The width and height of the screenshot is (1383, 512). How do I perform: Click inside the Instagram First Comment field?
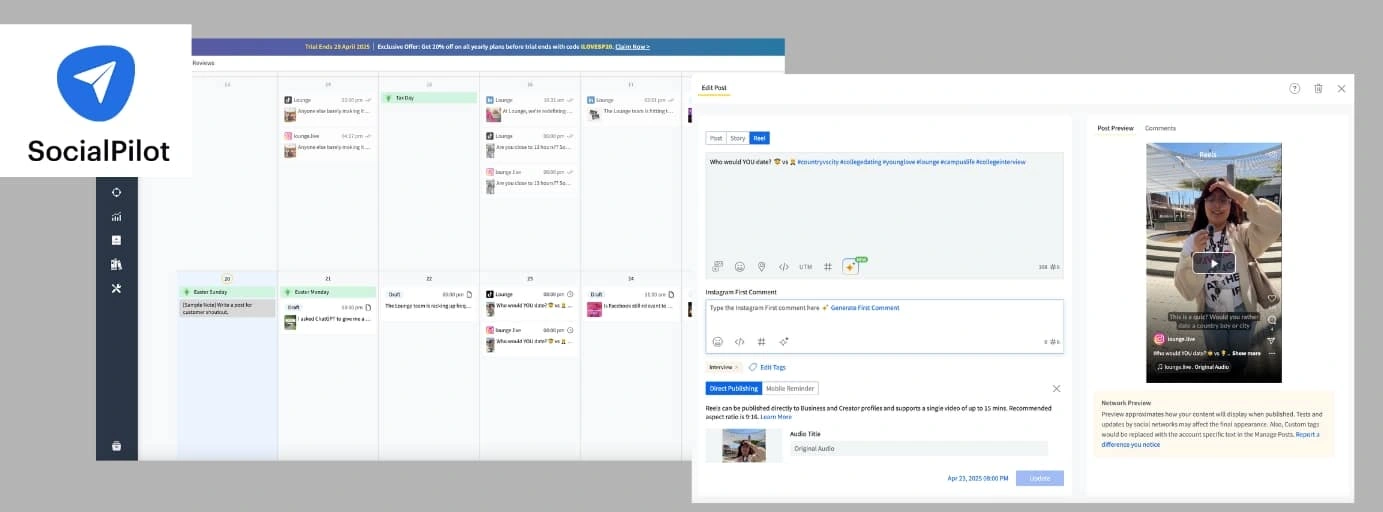(884, 325)
